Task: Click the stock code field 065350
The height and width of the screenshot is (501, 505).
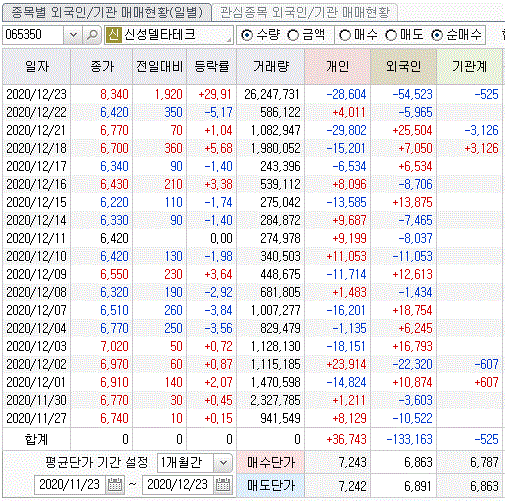Action: [x=33, y=35]
